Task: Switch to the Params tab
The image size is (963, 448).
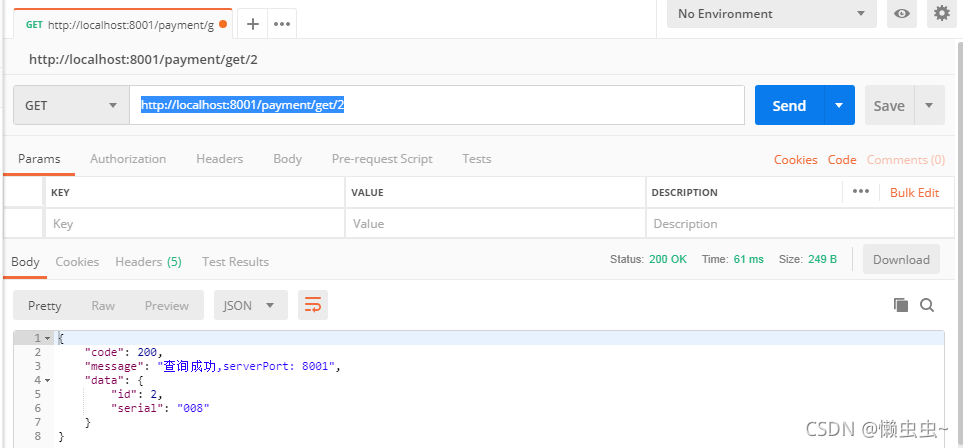Action: pos(39,159)
